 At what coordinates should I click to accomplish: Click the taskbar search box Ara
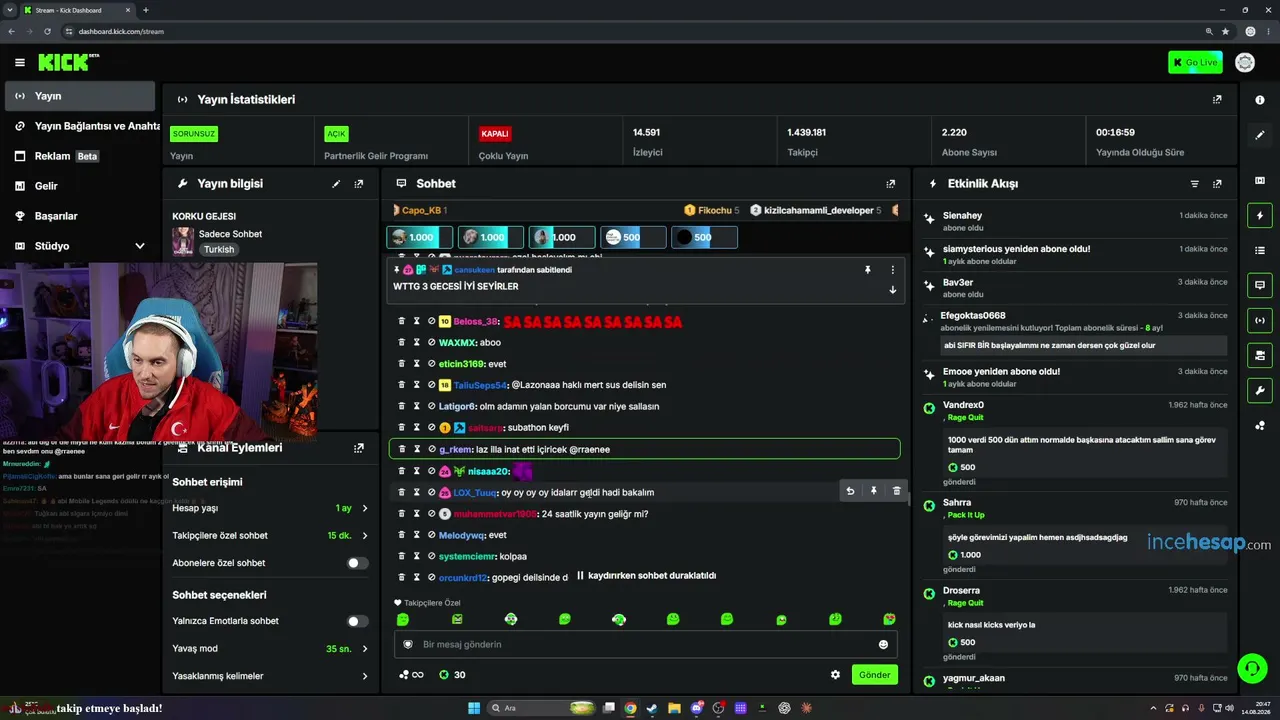pyautogui.click(x=540, y=708)
